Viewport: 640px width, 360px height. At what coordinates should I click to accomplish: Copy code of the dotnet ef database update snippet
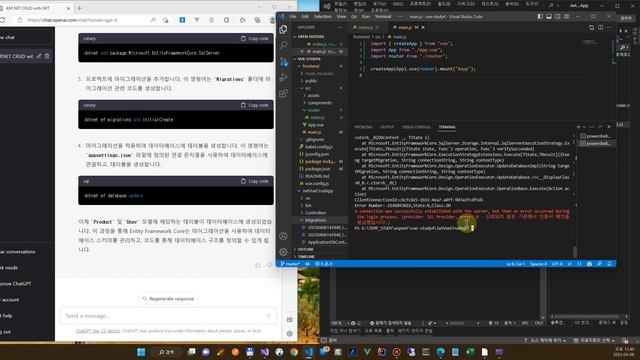[x=255, y=181]
